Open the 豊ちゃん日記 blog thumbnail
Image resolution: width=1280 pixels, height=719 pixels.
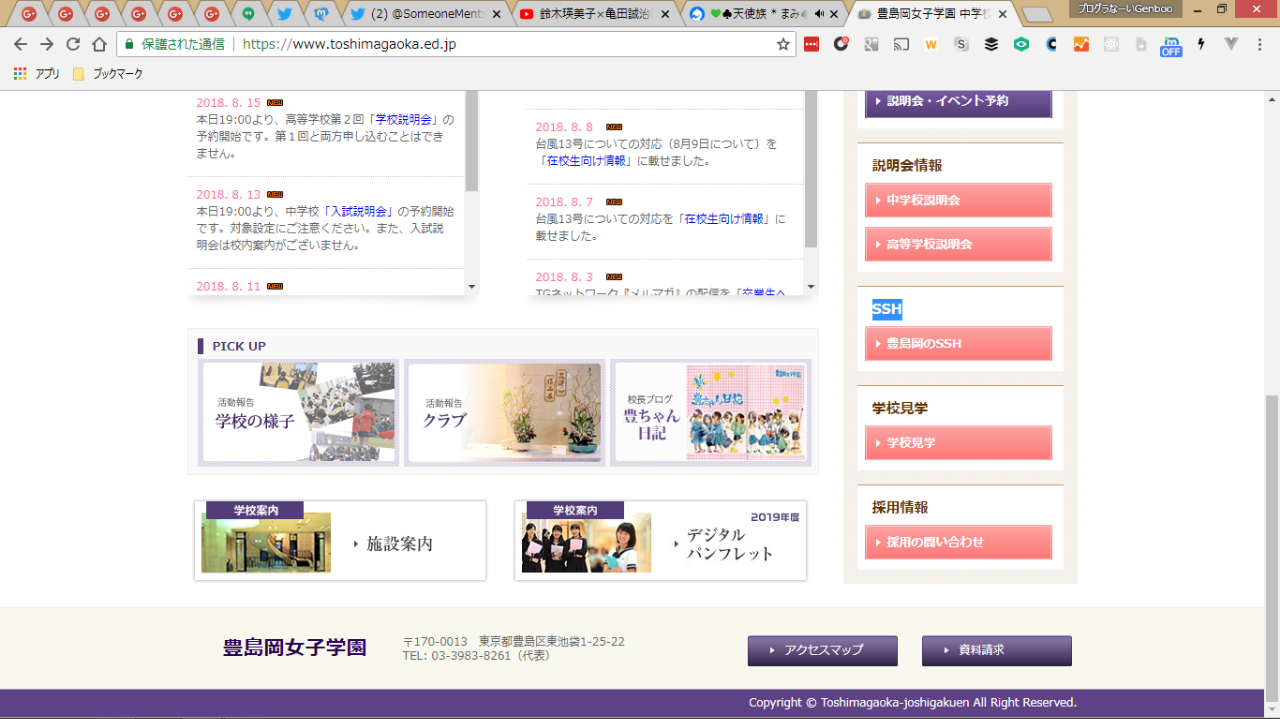tap(710, 412)
